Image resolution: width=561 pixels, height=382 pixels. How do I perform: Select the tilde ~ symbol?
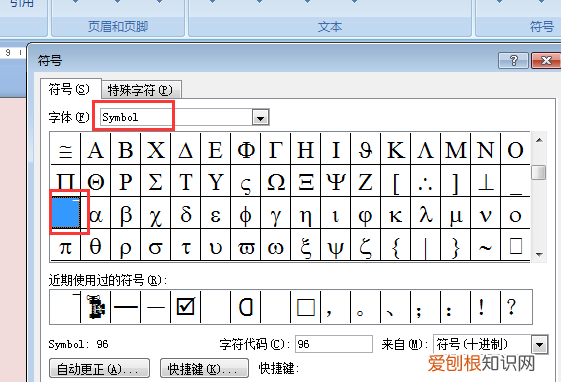[x=486, y=245]
